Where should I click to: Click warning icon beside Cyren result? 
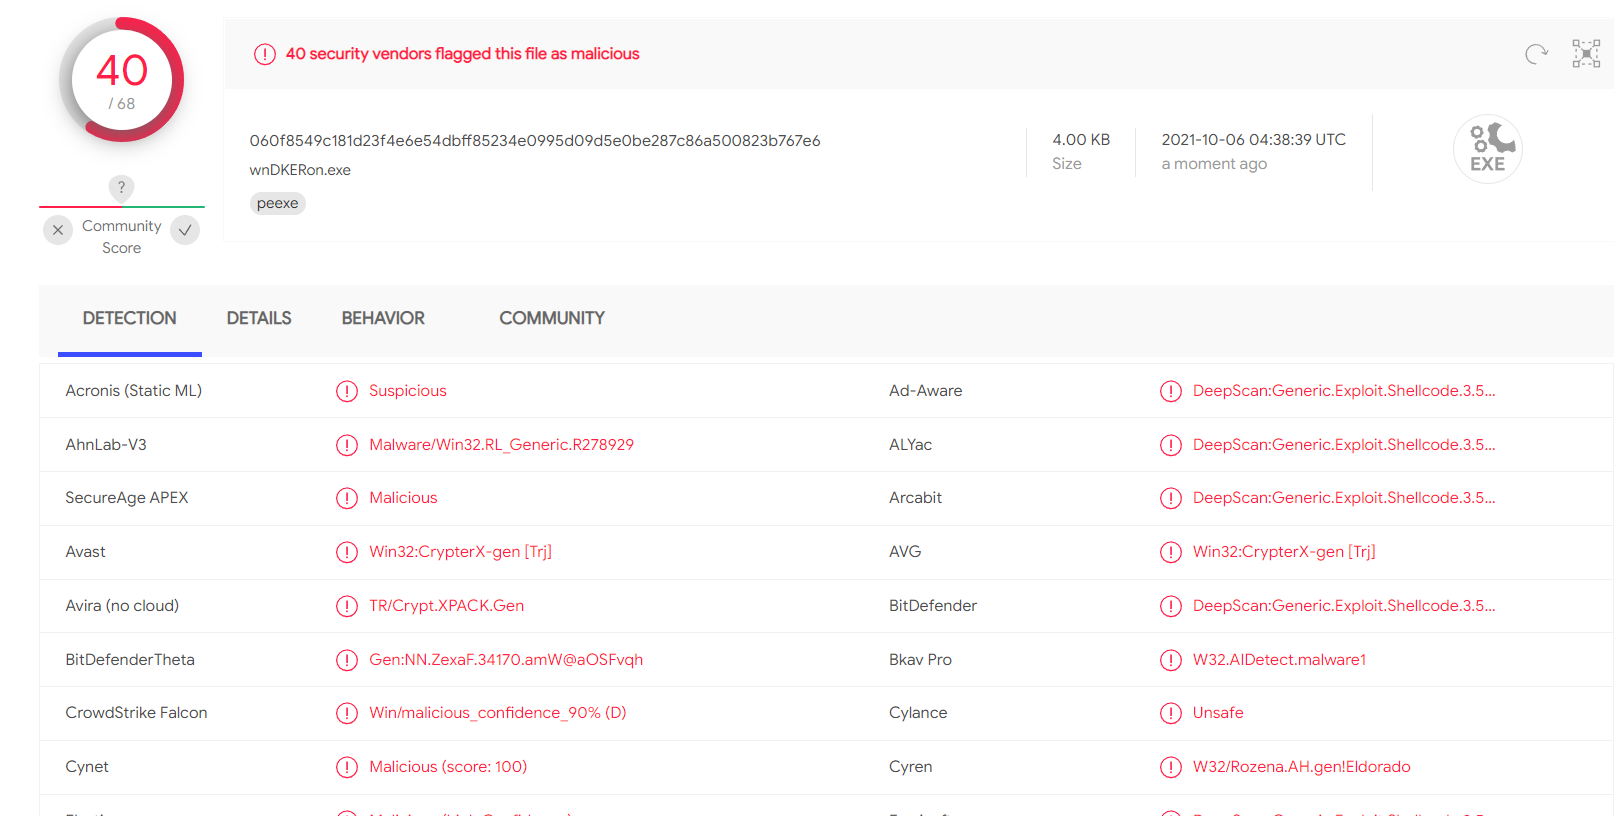[x=1171, y=767]
